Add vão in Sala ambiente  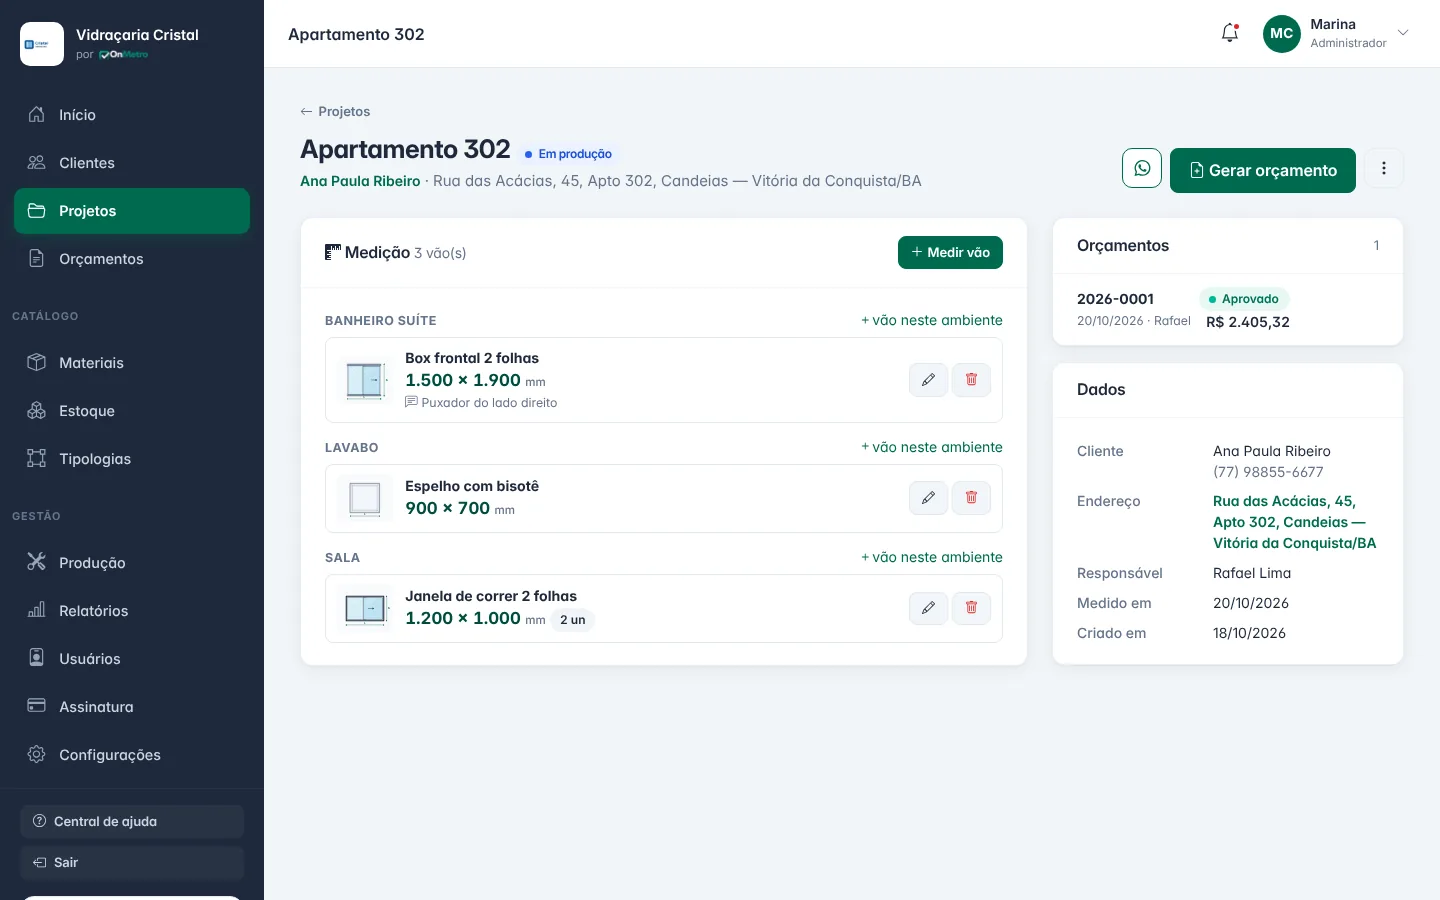pos(932,557)
